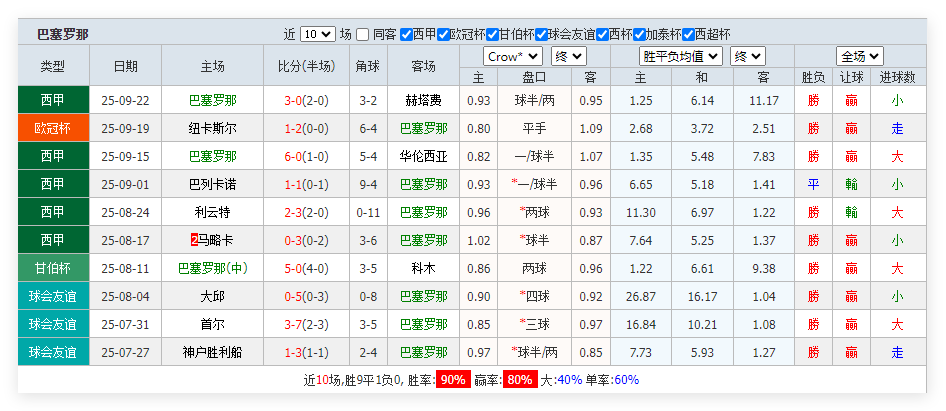Disable the 球会友谊 filter checkbox

pos(540,34)
